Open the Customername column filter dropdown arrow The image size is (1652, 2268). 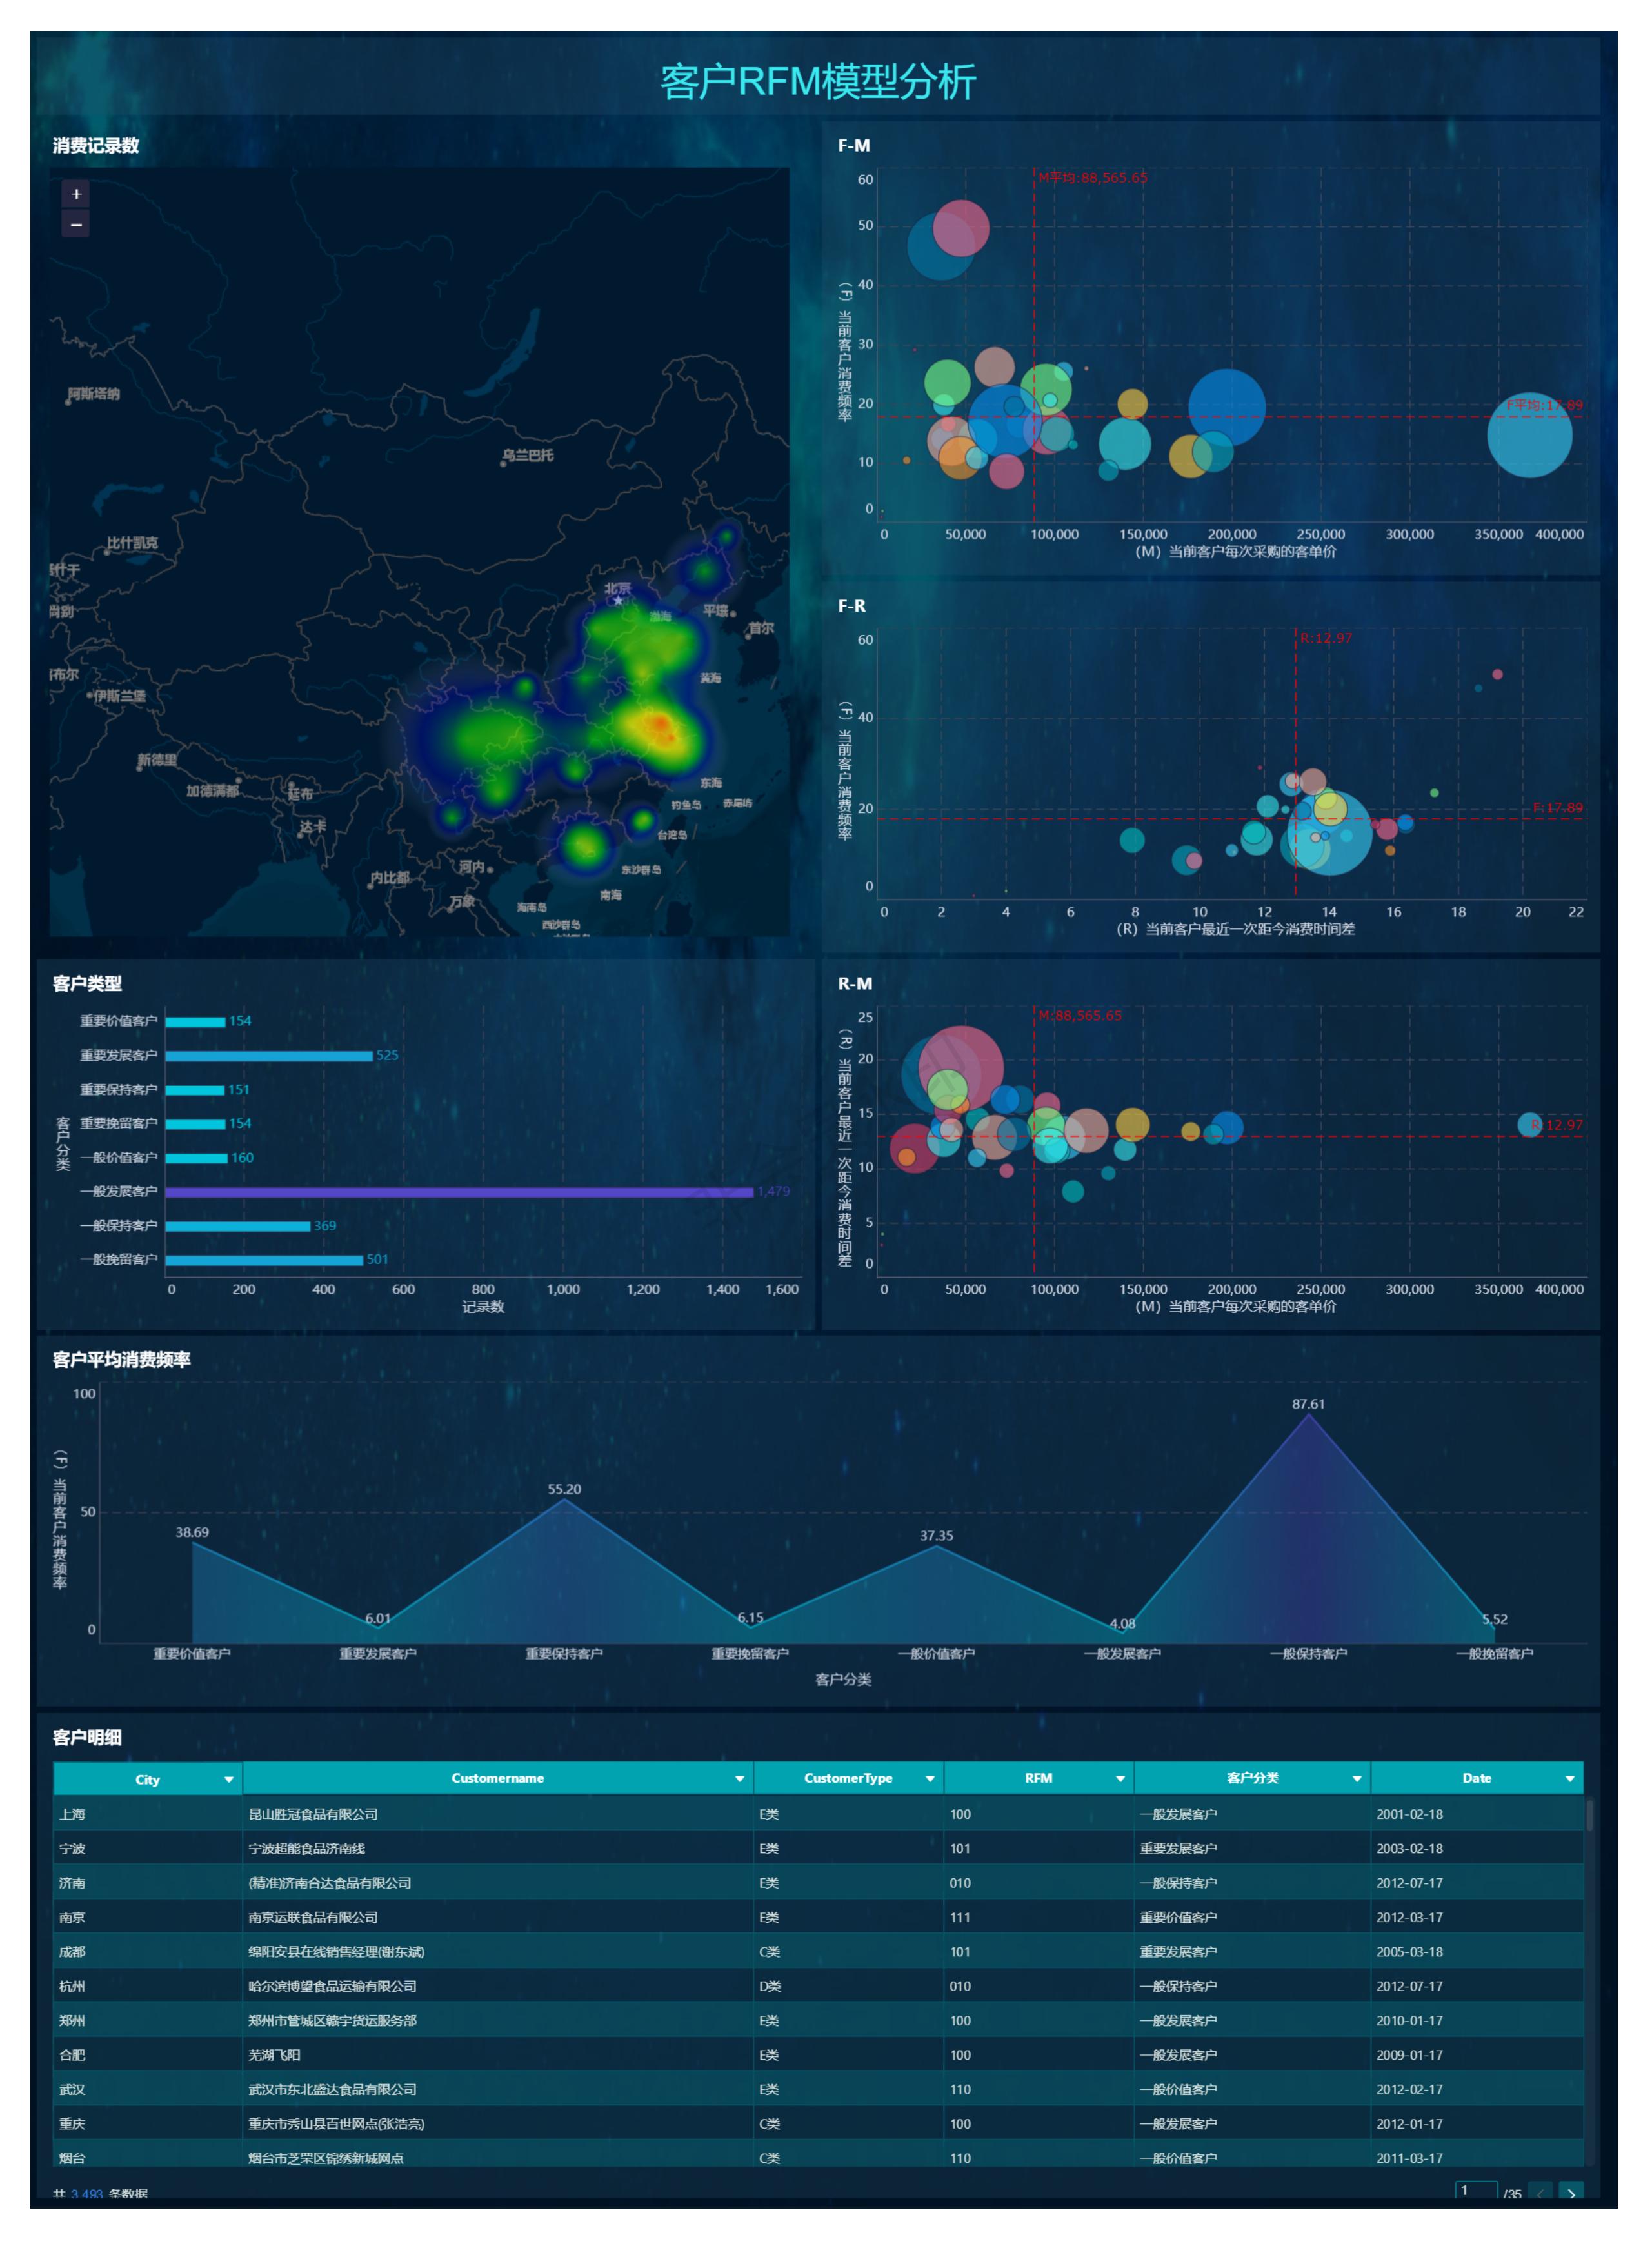click(x=740, y=1778)
